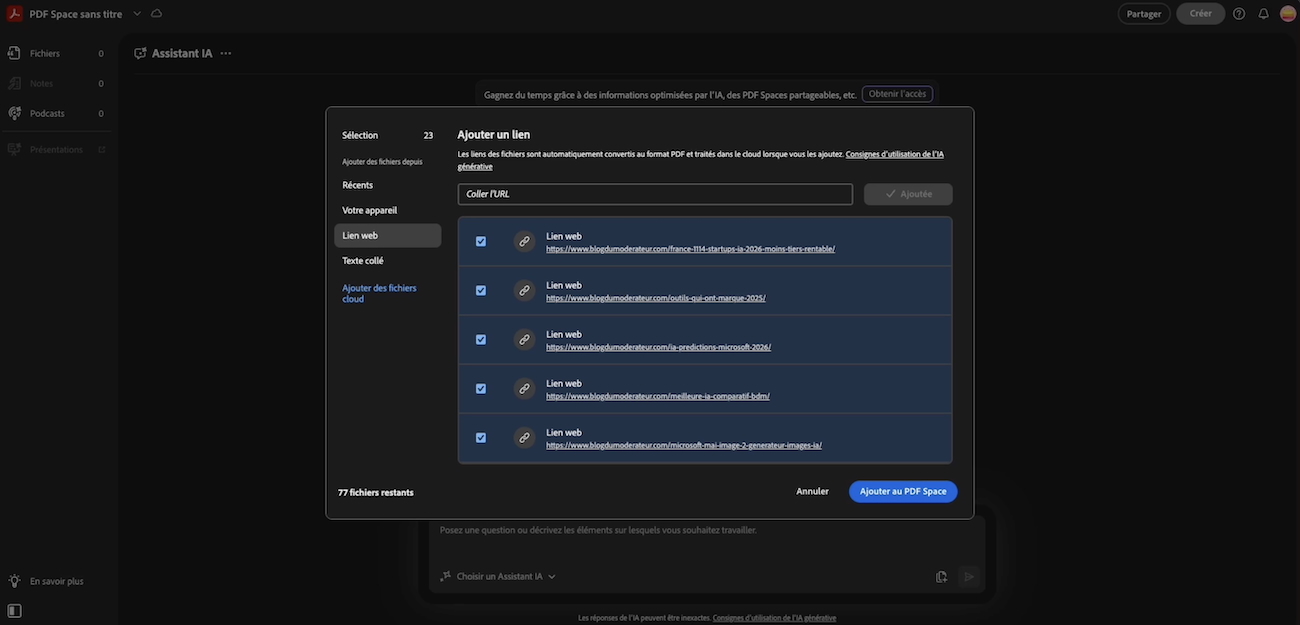The height and width of the screenshot is (625, 1300).
Task: Uncheck the outils-qui-ont-marque-2025 link checkbox
Action: pos(481,290)
